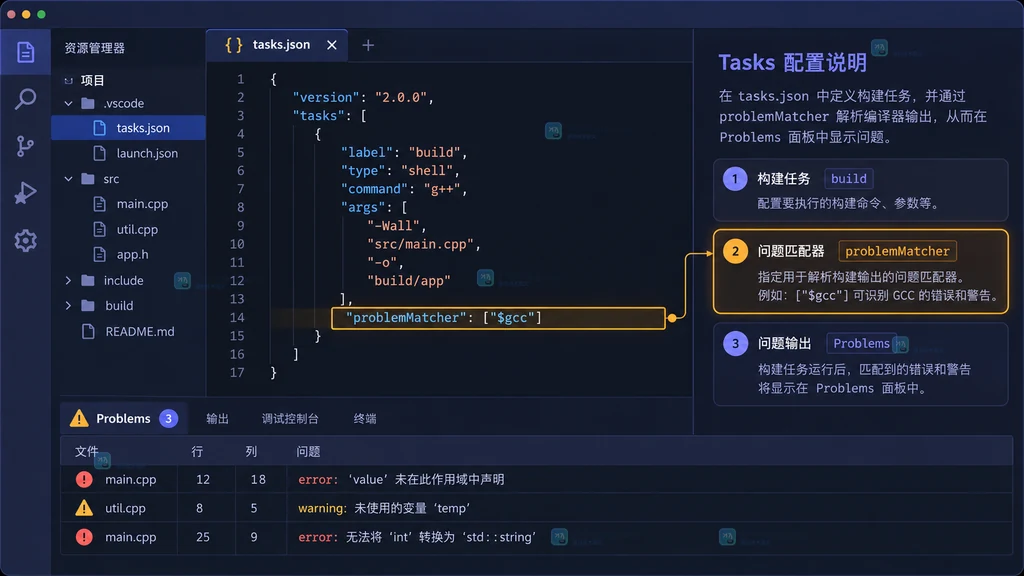The image size is (1024, 576).
Task: Click the 问题 column header
Action: tap(308, 451)
